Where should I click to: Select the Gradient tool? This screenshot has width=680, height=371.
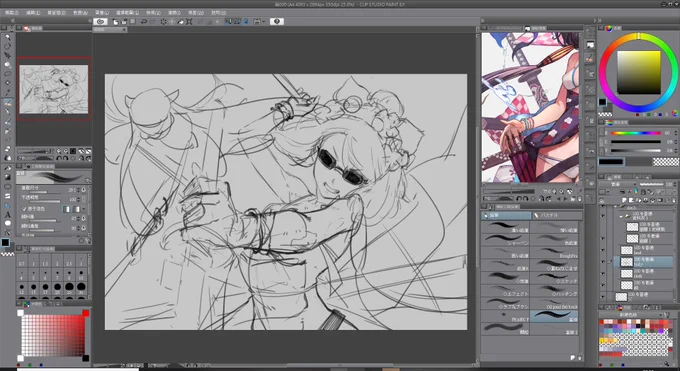coord(7,177)
